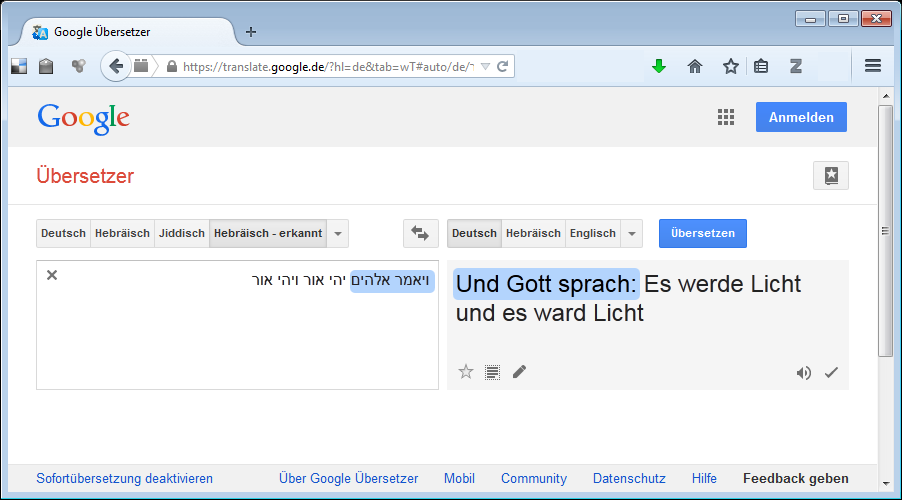Open the Phrasebook star button
The height and width of the screenshot is (500, 902).
[x=831, y=175]
